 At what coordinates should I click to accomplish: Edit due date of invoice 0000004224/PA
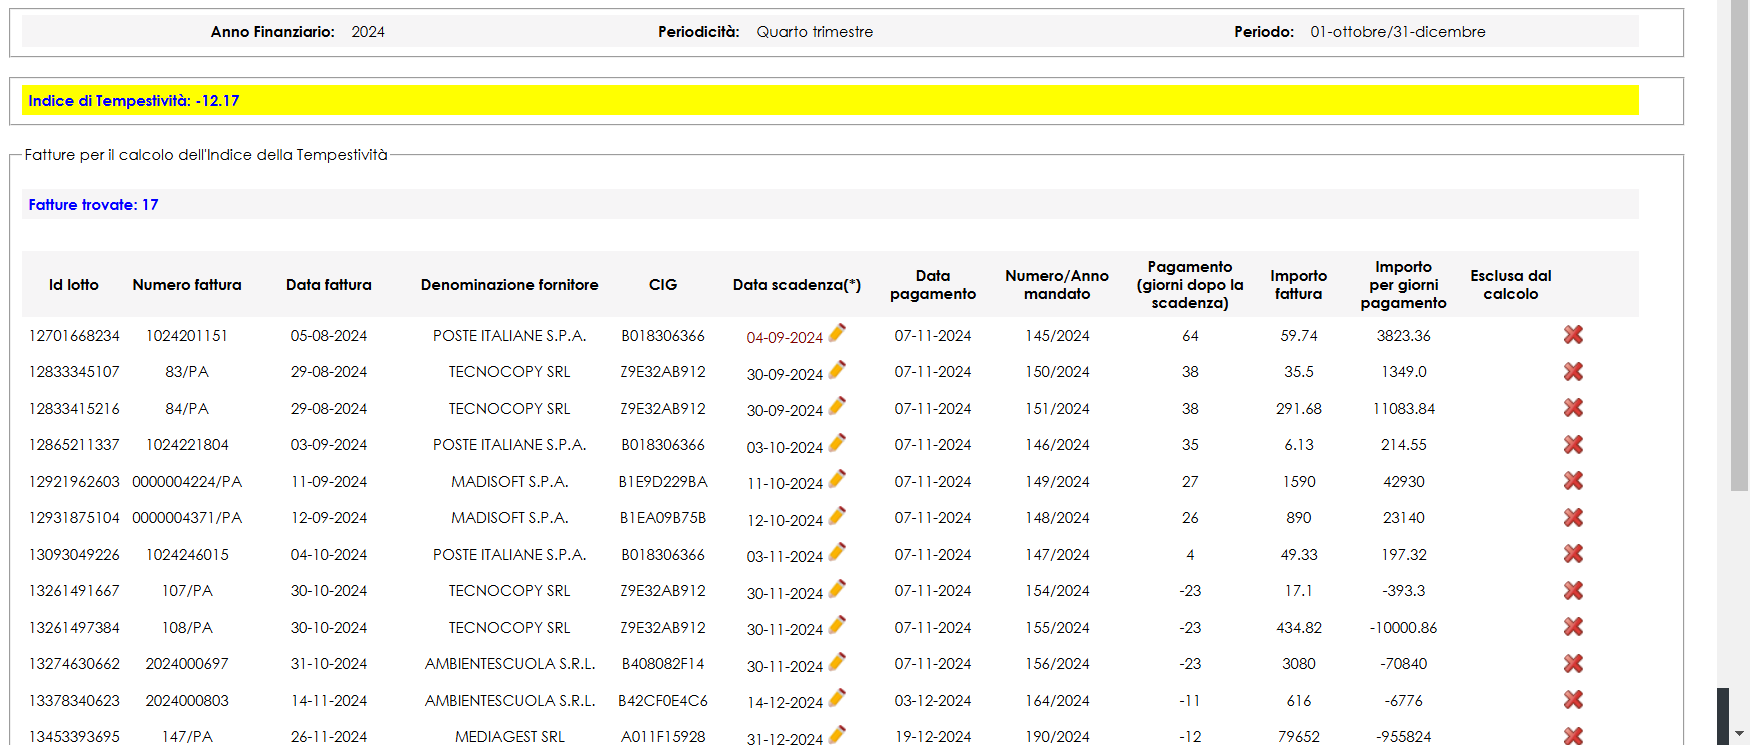(x=837, y=479)
